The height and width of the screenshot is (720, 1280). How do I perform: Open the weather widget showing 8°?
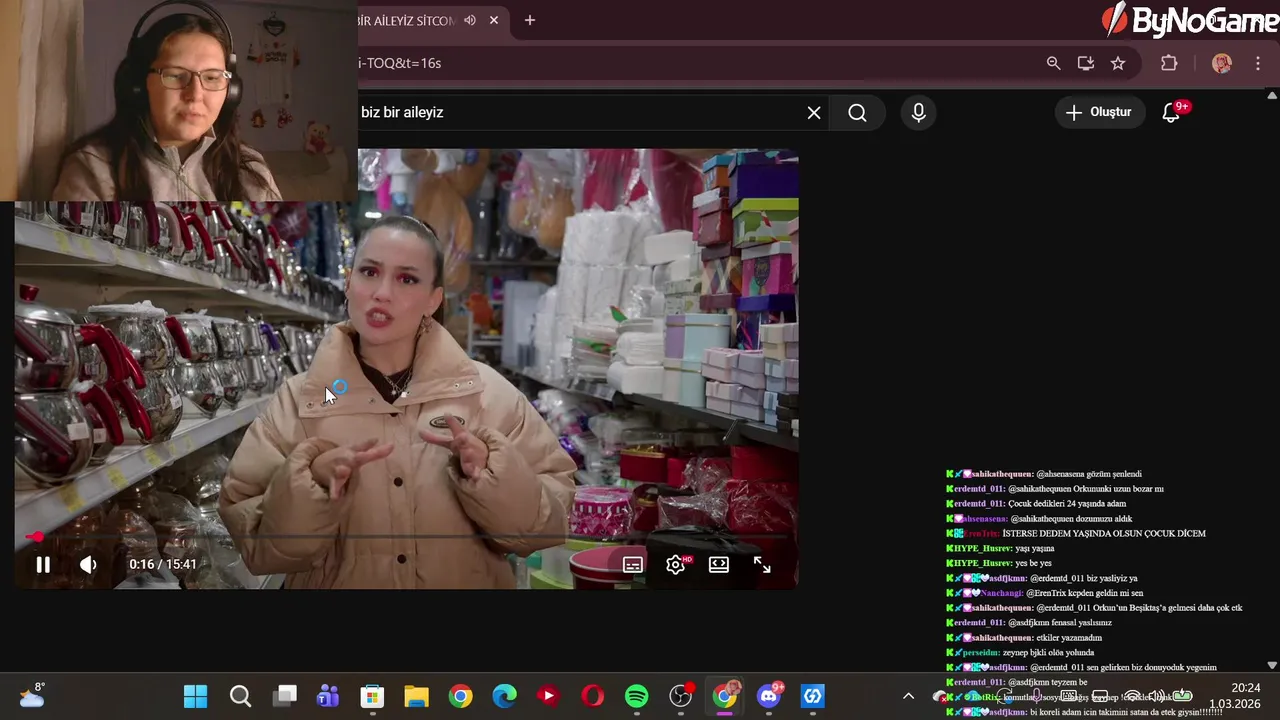[x=32, y=695]
